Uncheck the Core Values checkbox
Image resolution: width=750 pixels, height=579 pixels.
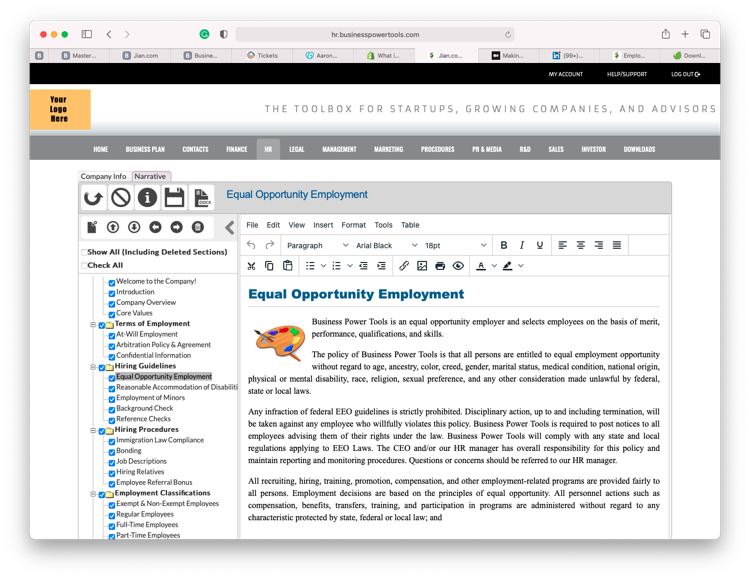pos(111,314)
